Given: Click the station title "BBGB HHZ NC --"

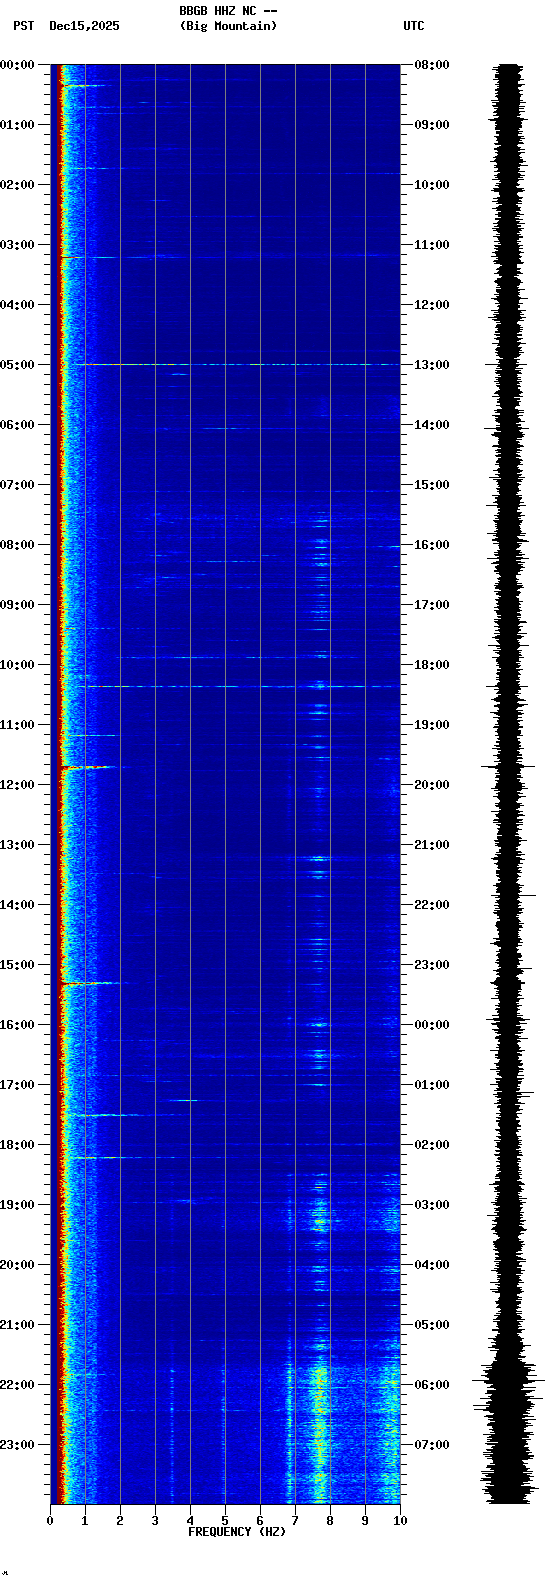Looking at the screenshot, I should click(228, 11).
